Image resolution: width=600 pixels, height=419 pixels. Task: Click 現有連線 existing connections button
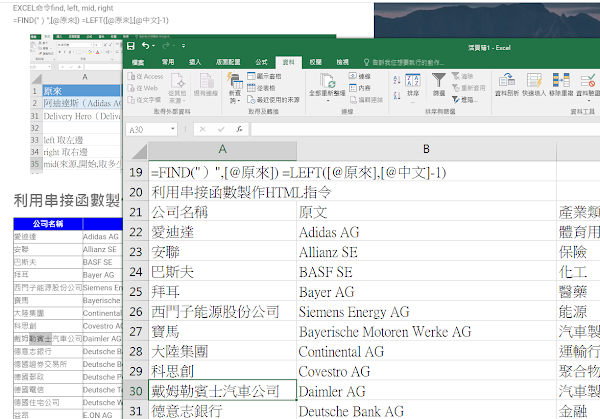coord(206,85)
